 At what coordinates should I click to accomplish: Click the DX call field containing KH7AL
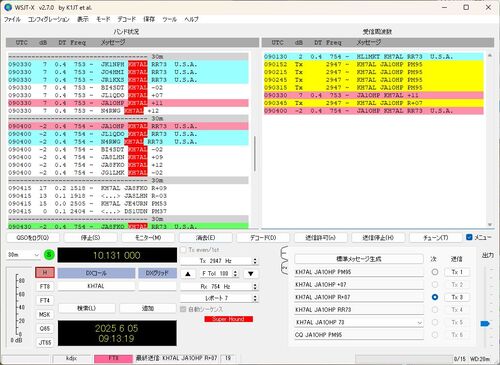pyautogui.click(x=96, y=286)
